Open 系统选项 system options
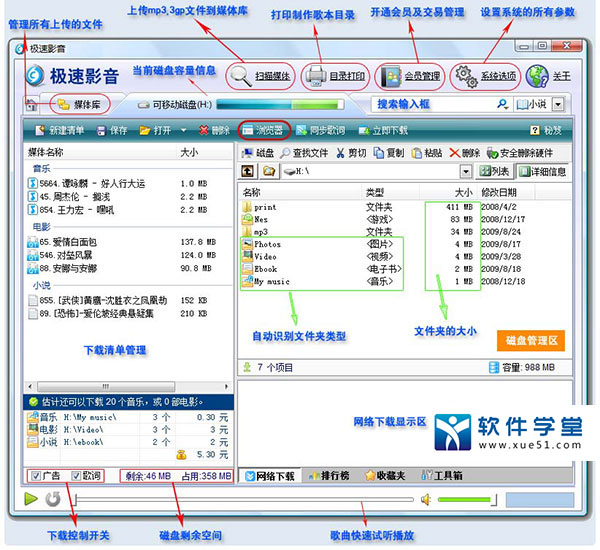Image resolution: width=600 pixels, height=550 pixels. (x=486, y=77)
